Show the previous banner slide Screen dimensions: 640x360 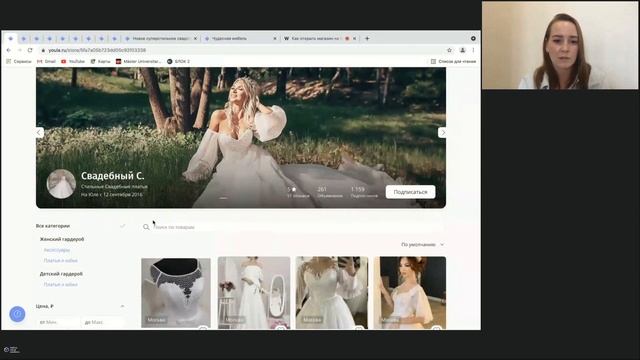(39, 133)
